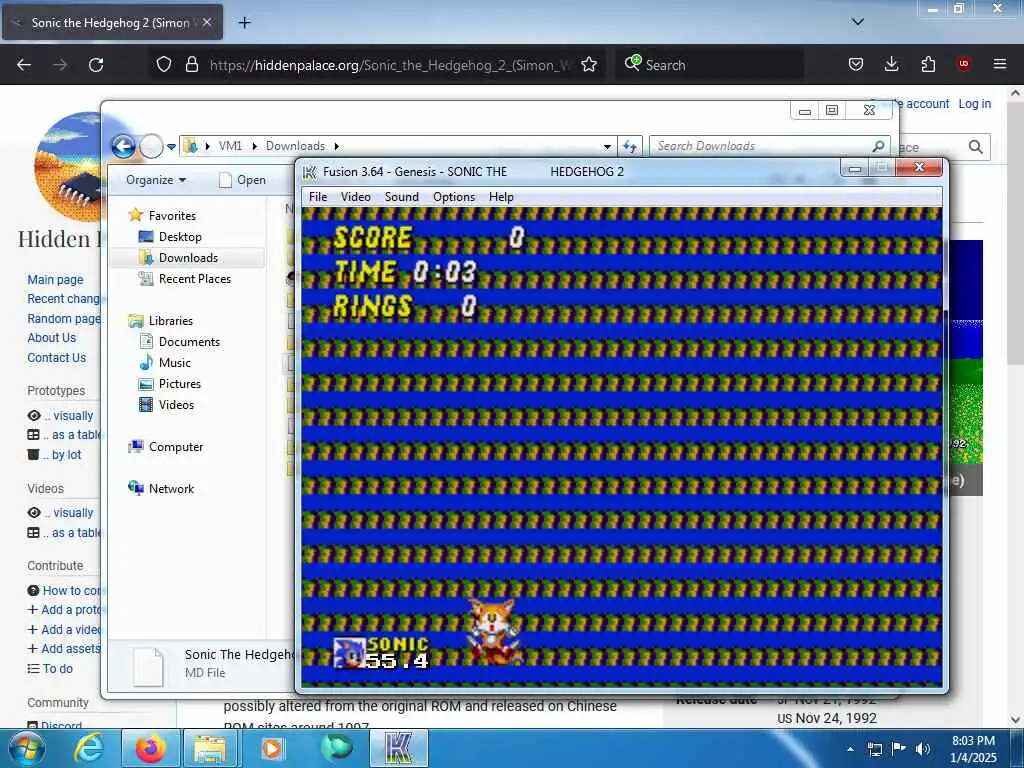Open the Sound menu in Fusion
This screenshot has height=768, width=1024.
pos(402,197)
